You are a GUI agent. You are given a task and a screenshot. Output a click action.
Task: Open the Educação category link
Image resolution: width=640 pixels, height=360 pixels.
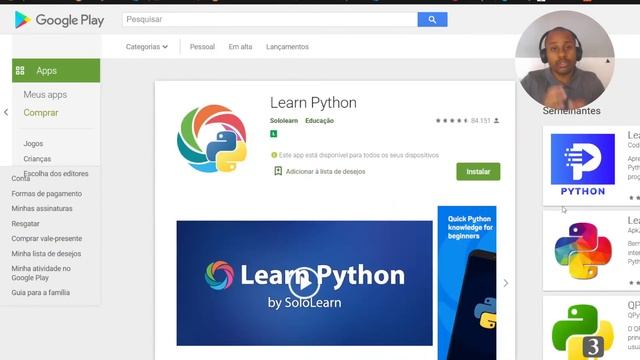pos(320,121)
